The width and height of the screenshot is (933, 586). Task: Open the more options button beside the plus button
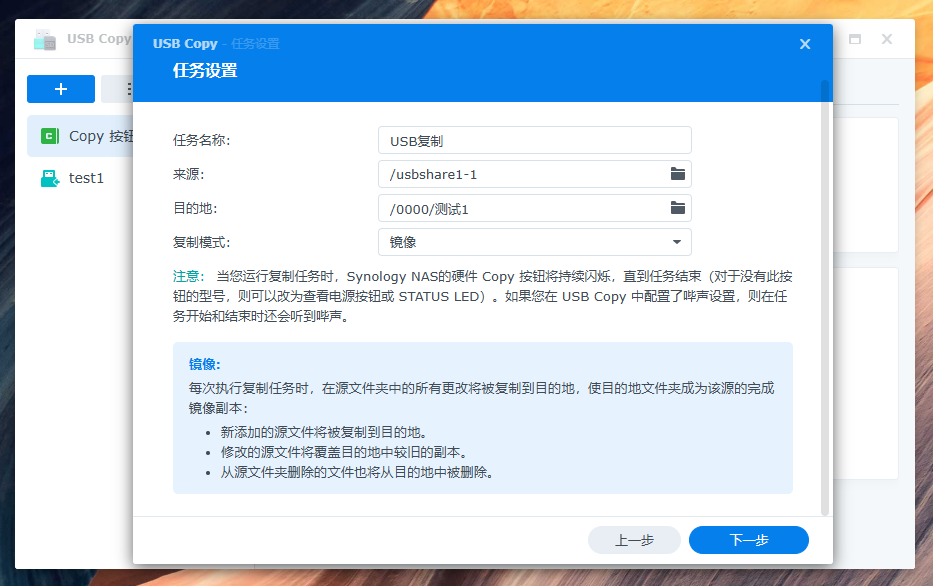[x=117, y=89]
